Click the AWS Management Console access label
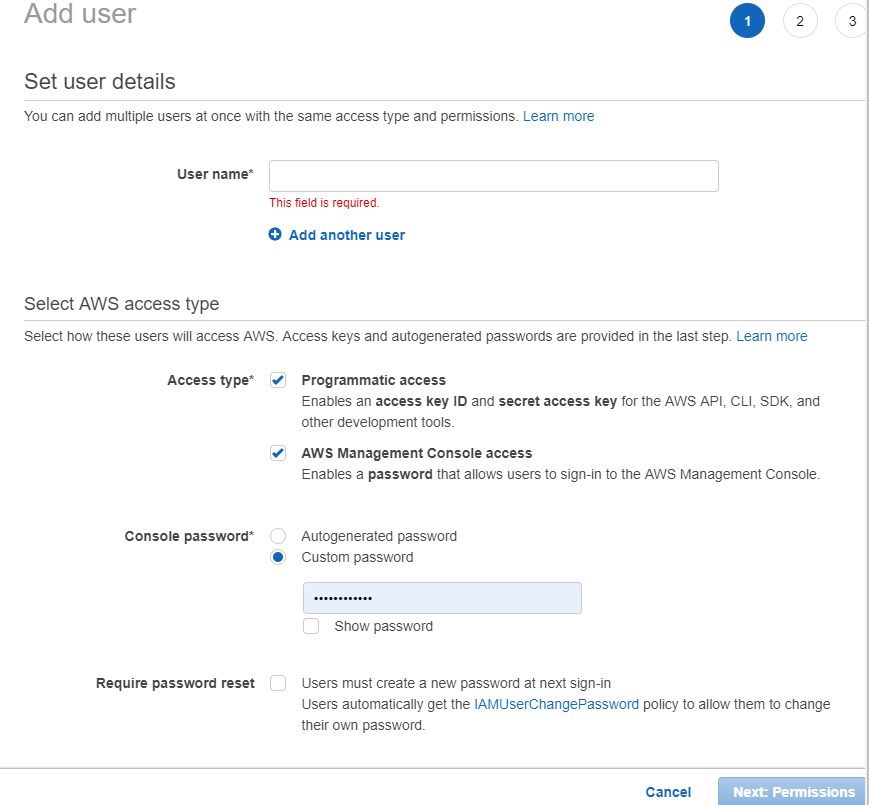This screenshot has height=805, width=869. 416,453
